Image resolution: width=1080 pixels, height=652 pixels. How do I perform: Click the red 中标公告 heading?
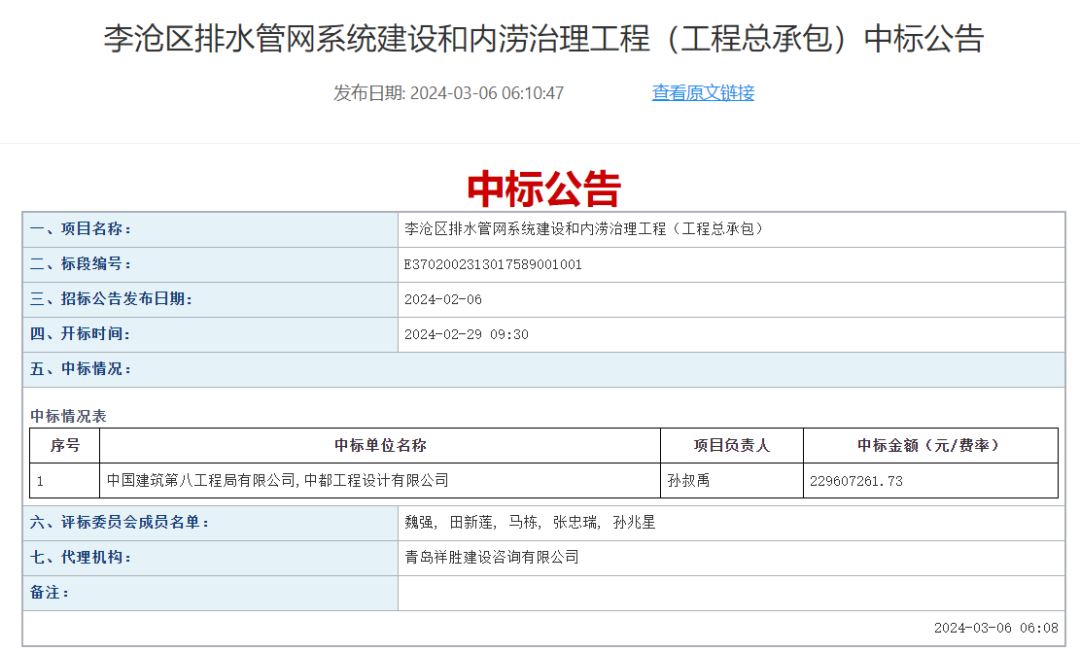pos(543,189)
